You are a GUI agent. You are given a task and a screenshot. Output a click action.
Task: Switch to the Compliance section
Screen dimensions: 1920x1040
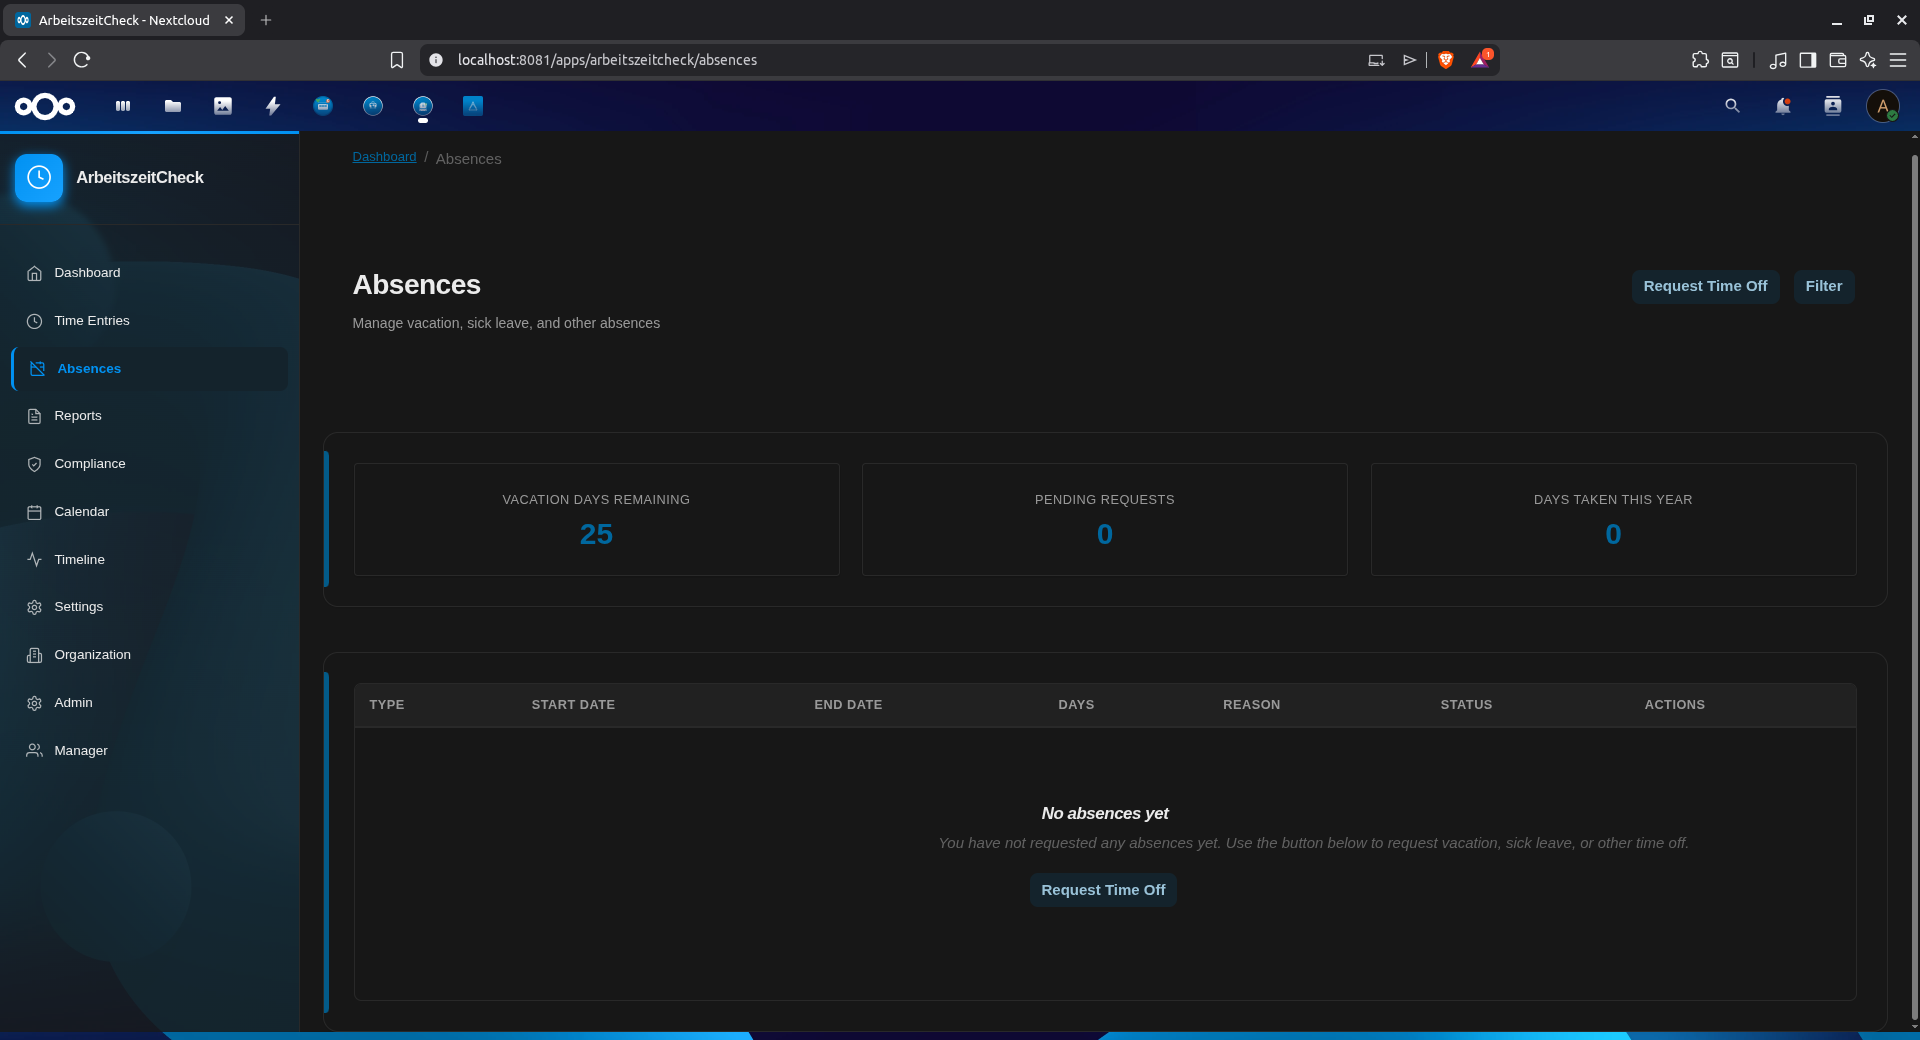89,463
